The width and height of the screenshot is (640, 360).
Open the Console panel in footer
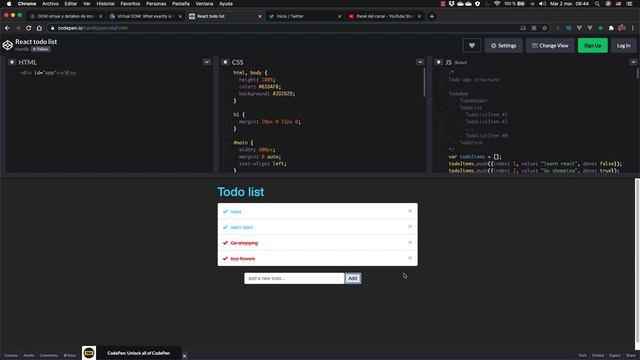tap(11, 356)
